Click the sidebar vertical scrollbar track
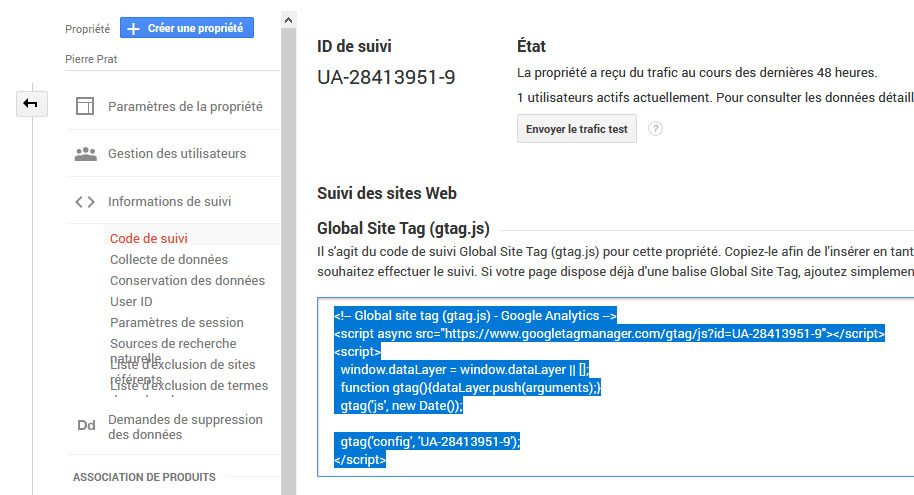Image resolution: width=914 pixels, height=495 pixels. pos(288,262)
